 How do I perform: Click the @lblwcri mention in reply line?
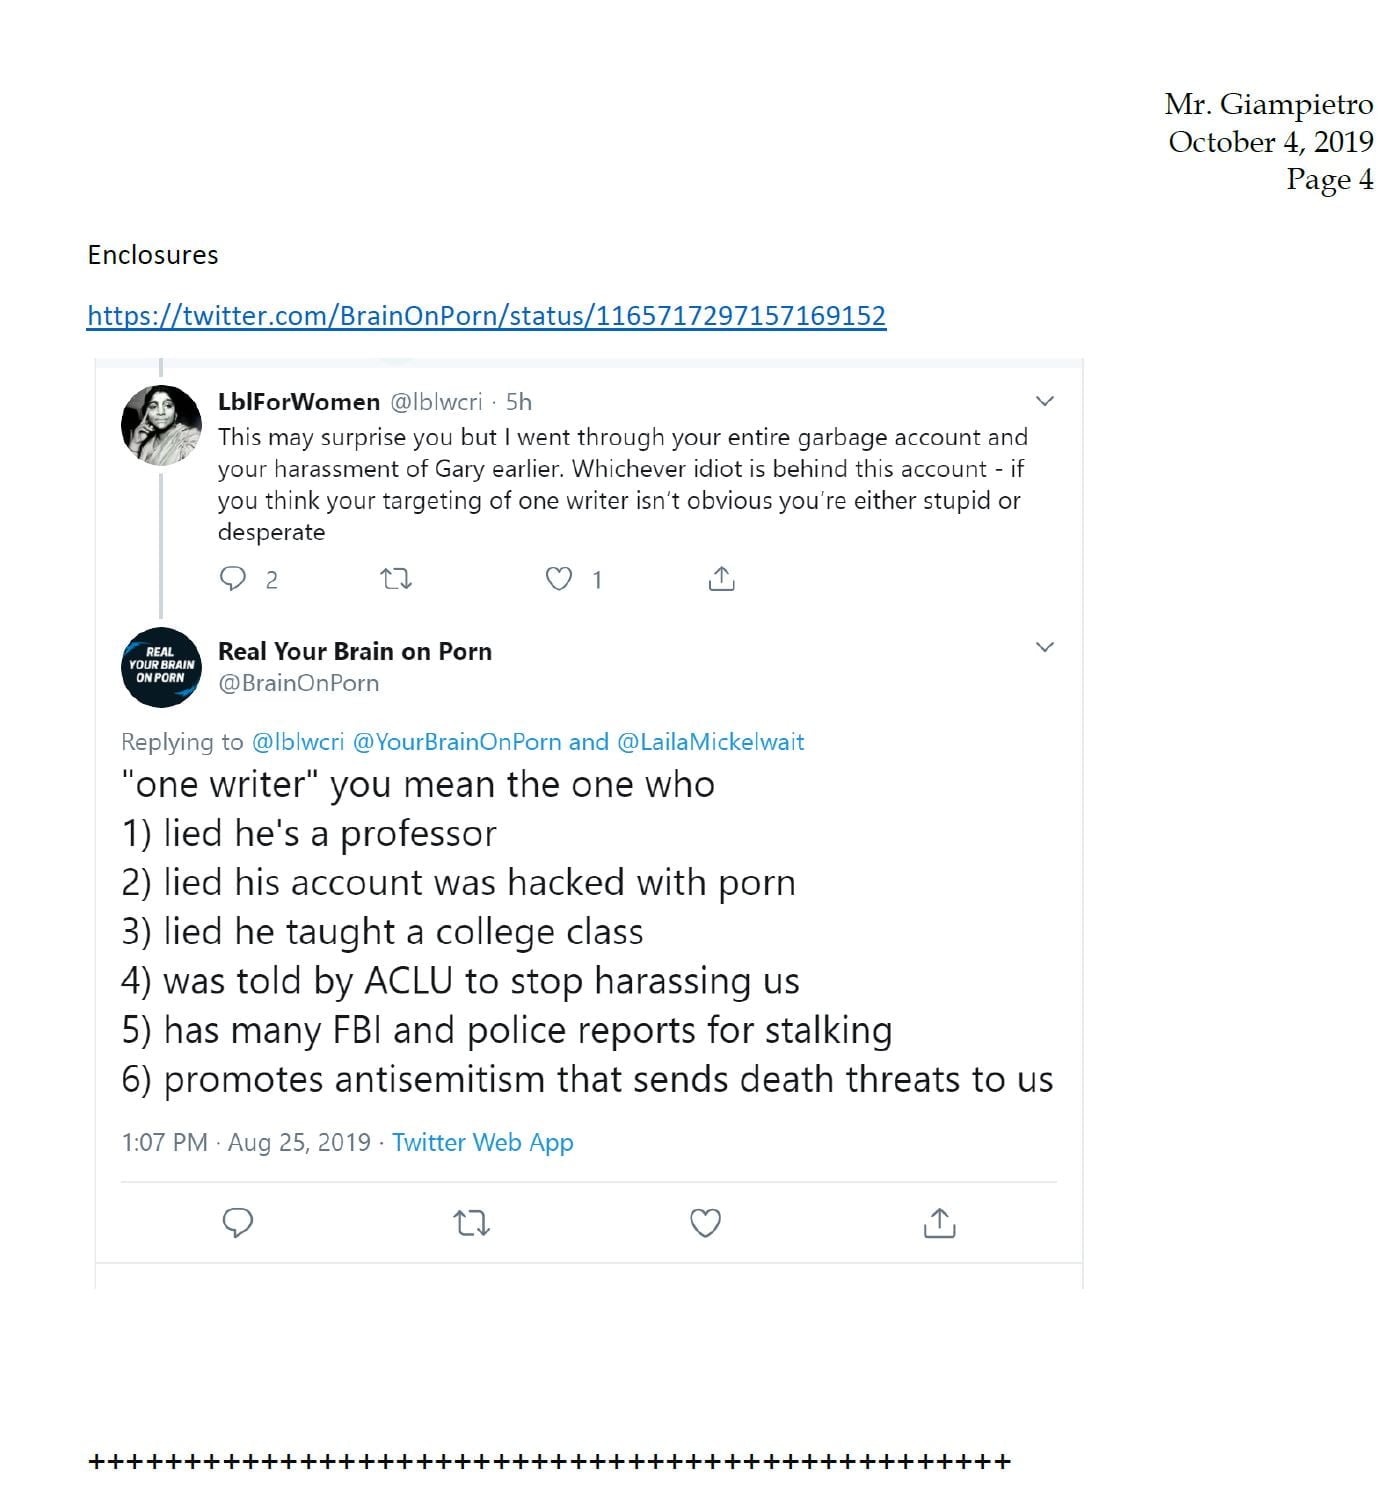(x=298, y=742)
